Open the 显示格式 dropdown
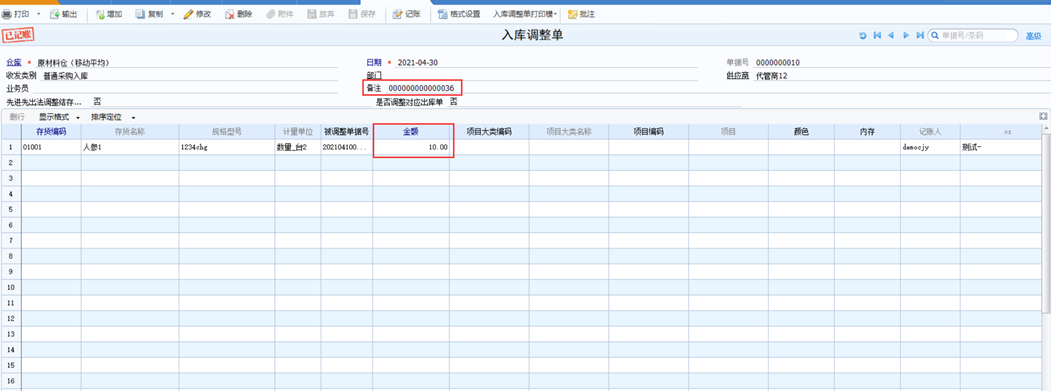 [x=59, y=117]
